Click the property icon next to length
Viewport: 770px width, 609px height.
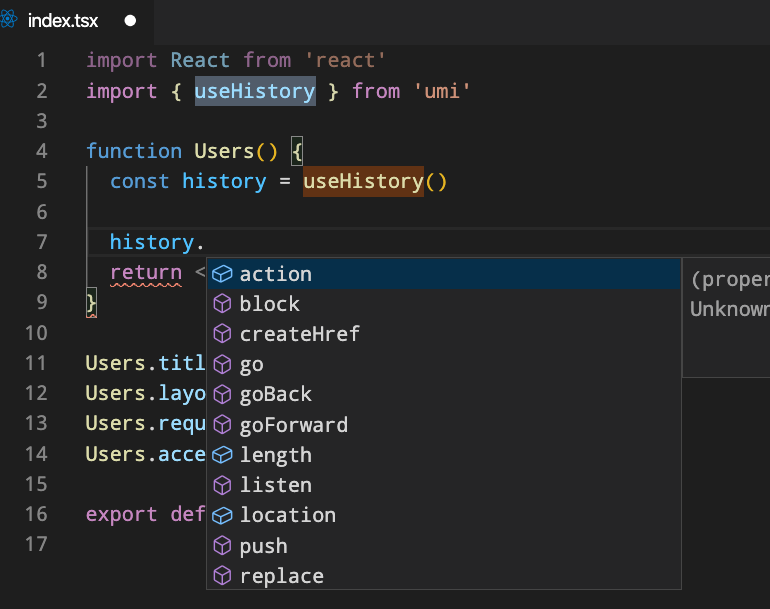(222, 455)
